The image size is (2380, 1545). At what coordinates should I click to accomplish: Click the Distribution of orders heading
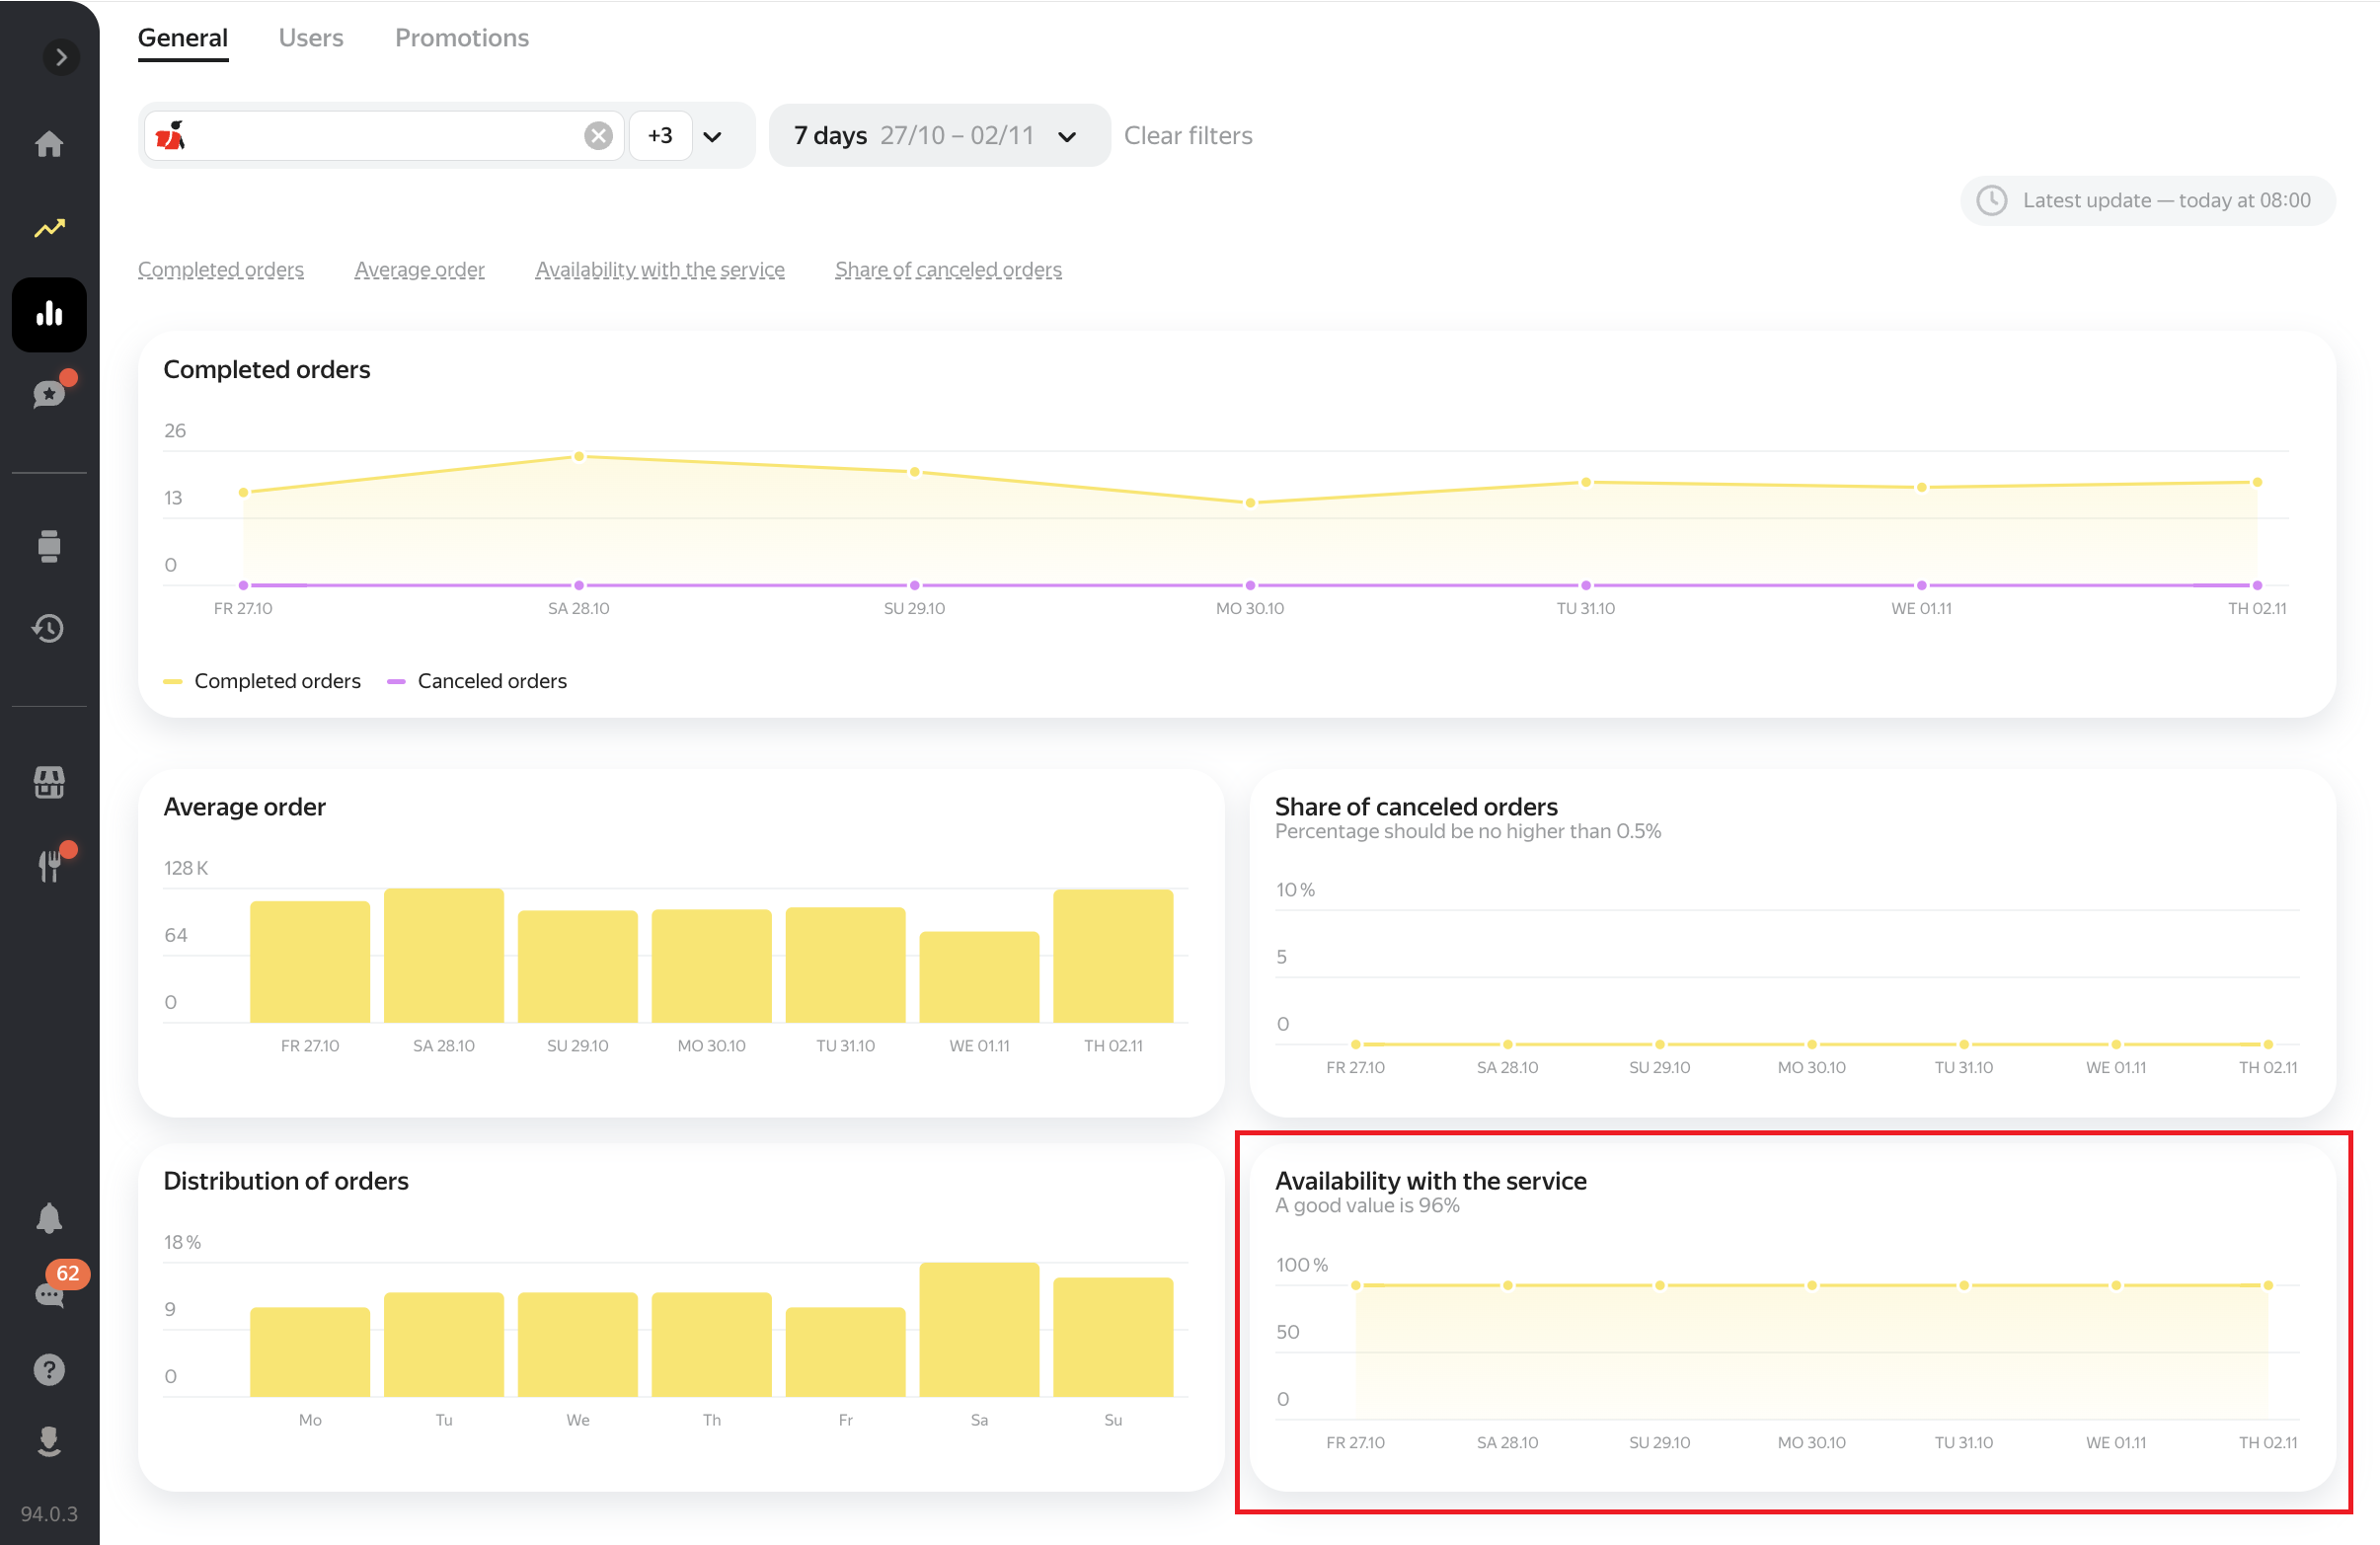[286, 1181]
